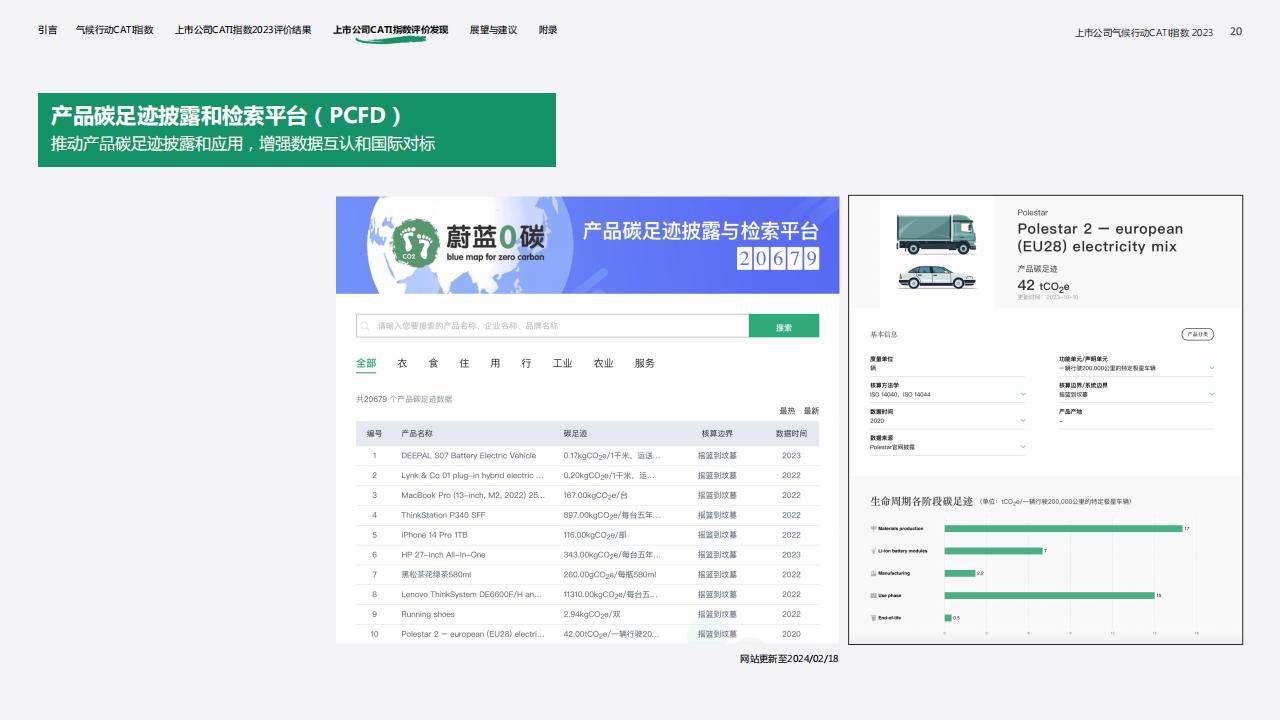Open Running shoes row
The height and width of the screenshot is (720, 1280).
tap(587, 614)
